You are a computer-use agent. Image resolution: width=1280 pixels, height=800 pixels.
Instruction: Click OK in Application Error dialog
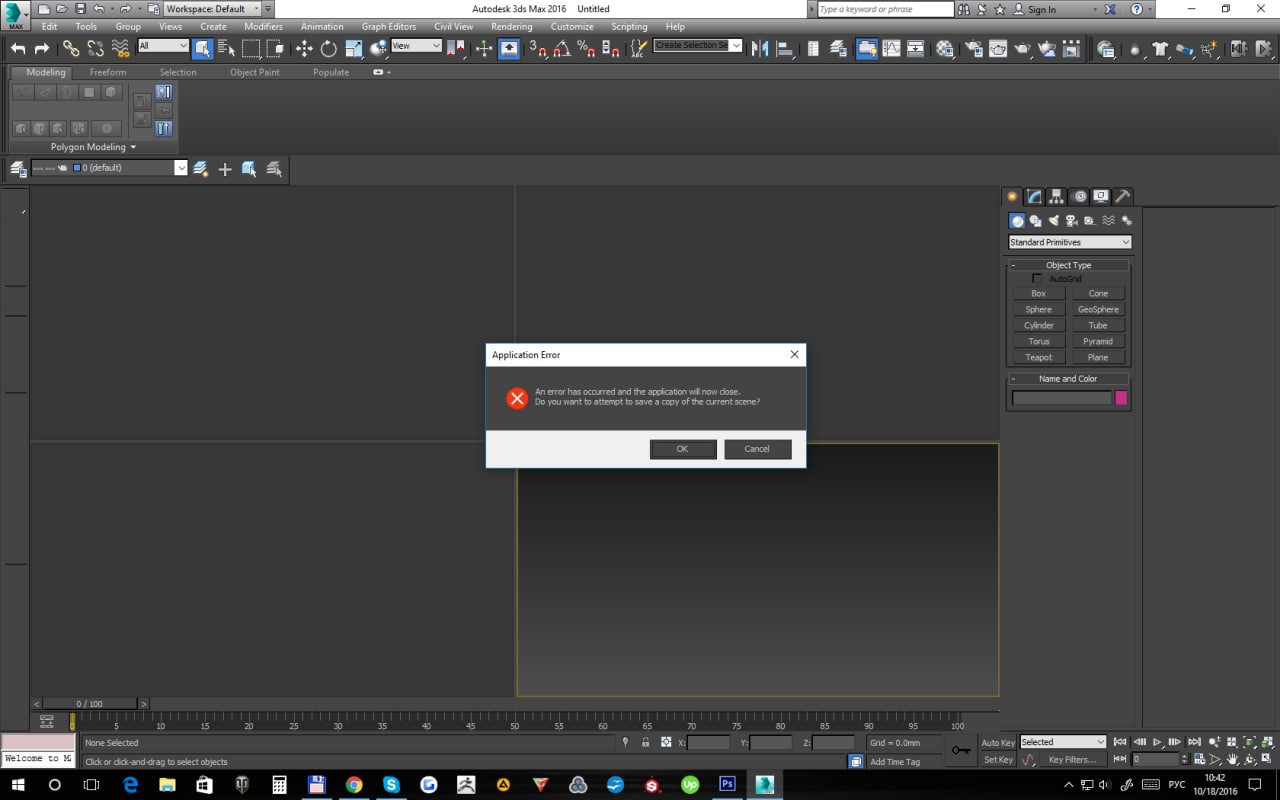682,449
